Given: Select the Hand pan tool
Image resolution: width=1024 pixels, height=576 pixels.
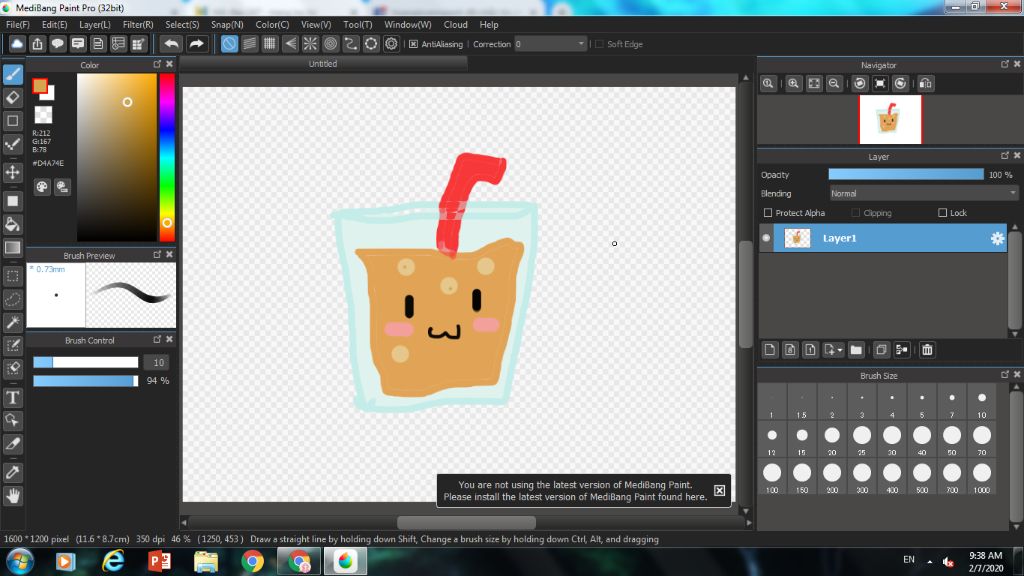Looking at the screenshot, I should (x=12, y=496).
